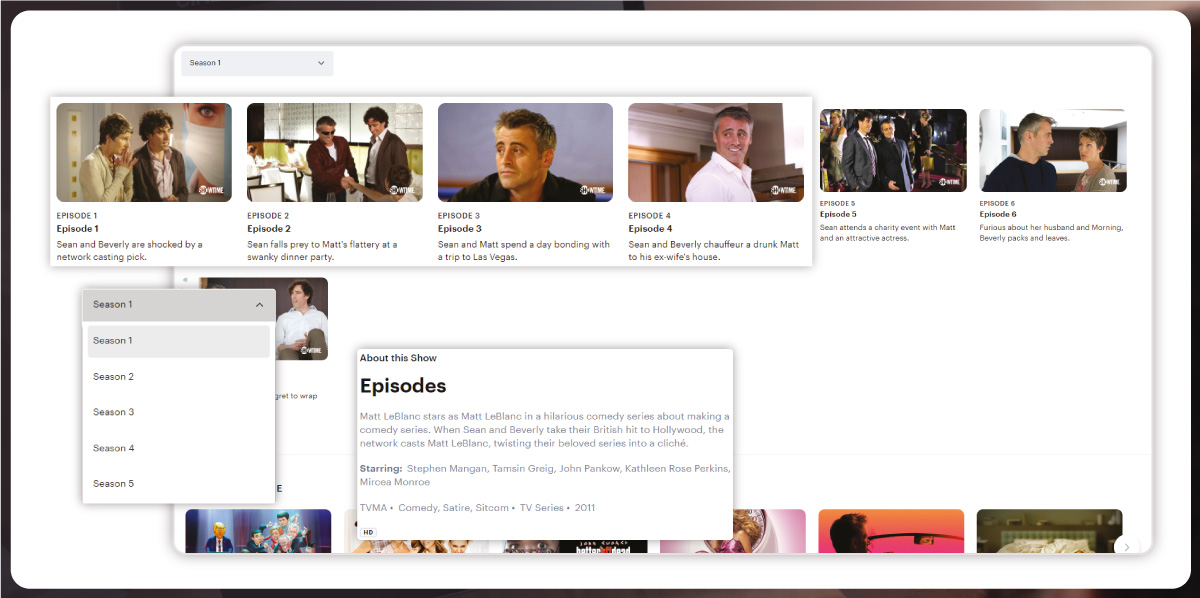Play the Episode 4 thumbnail
The image size is (1200, 598).
click(716, 153)
